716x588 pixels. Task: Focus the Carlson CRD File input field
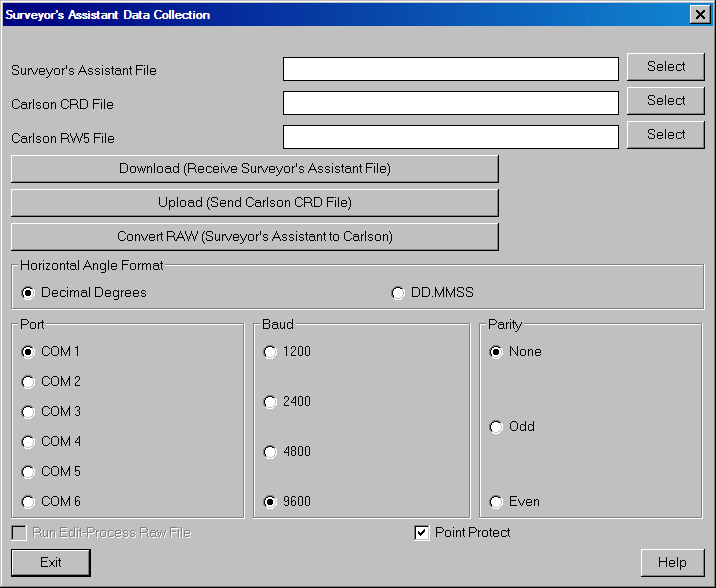(x=451, y=103)
